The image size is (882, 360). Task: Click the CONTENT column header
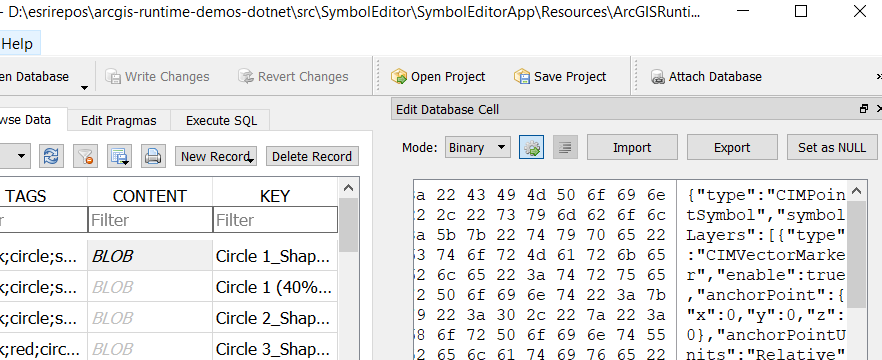[x=150, y=196]
